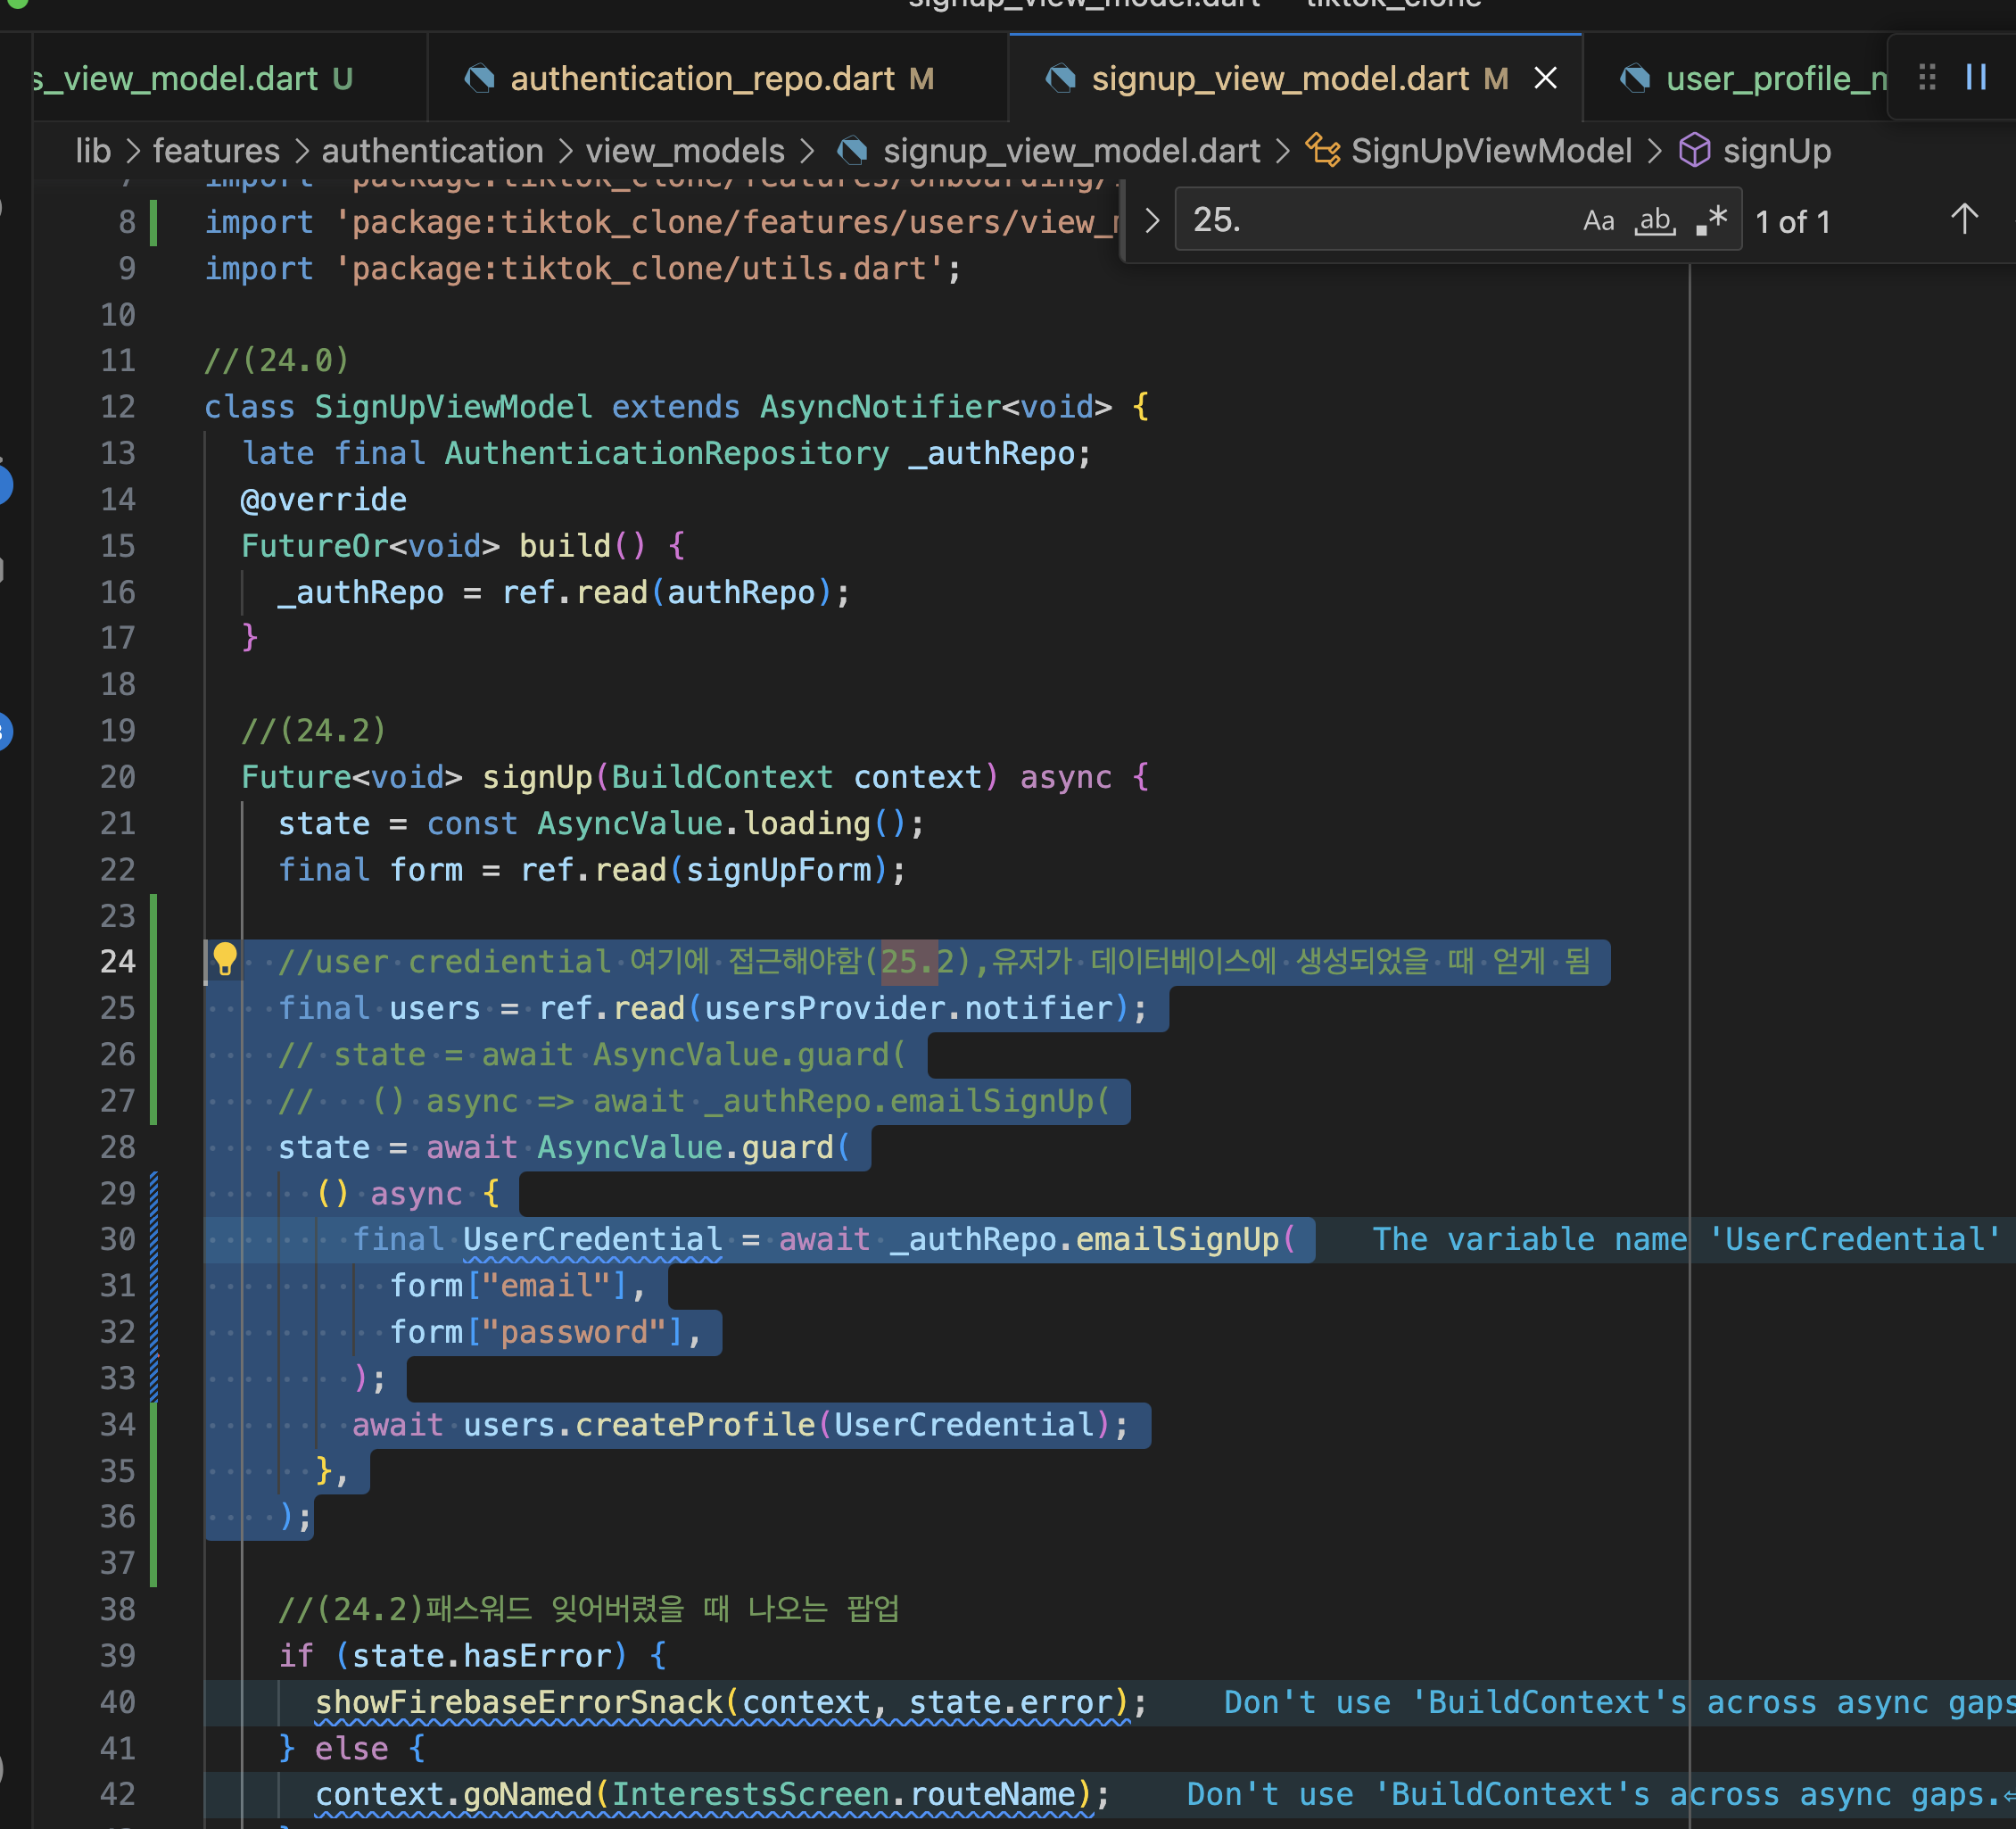The width and height of the screenshot is (2016, 1829).
Task: Open the view_models breadcrumb folder dropdown
Action: pos(684,151)
